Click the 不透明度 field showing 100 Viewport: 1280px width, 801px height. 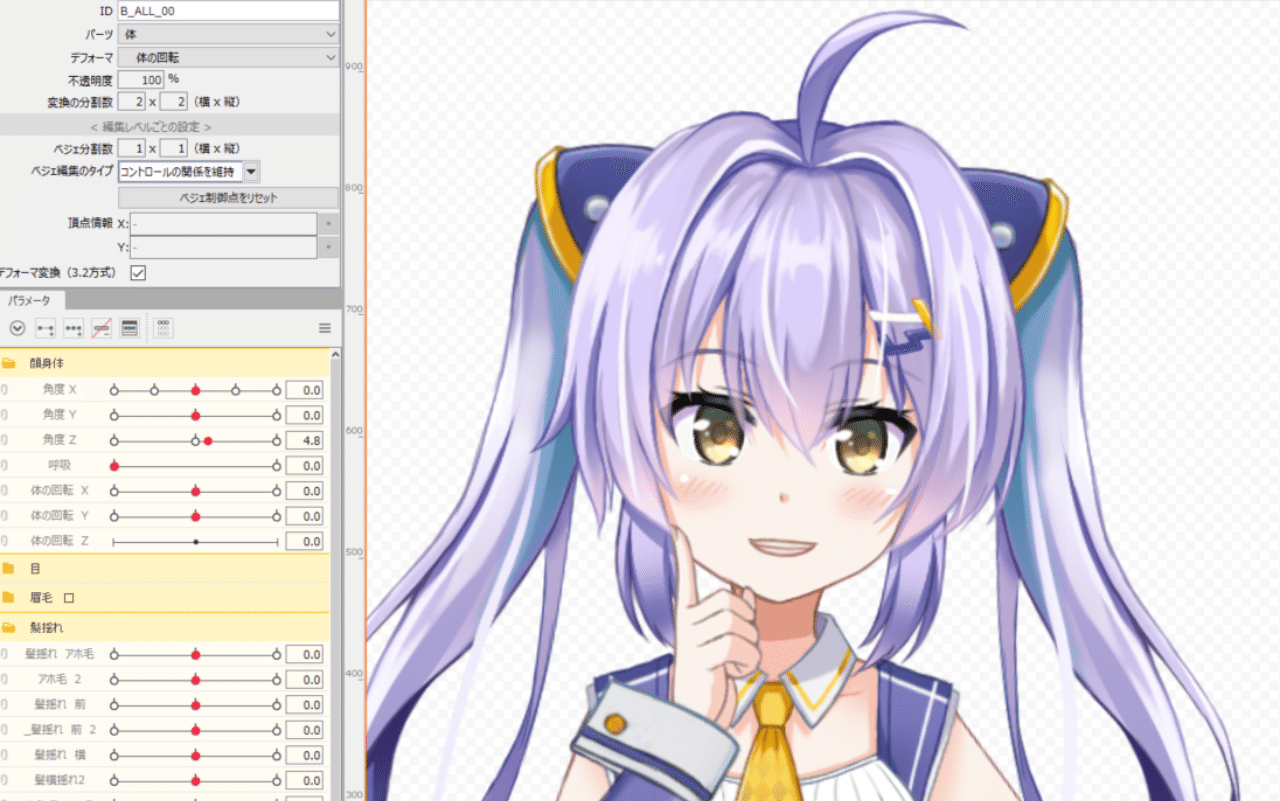tap(141, 79)
